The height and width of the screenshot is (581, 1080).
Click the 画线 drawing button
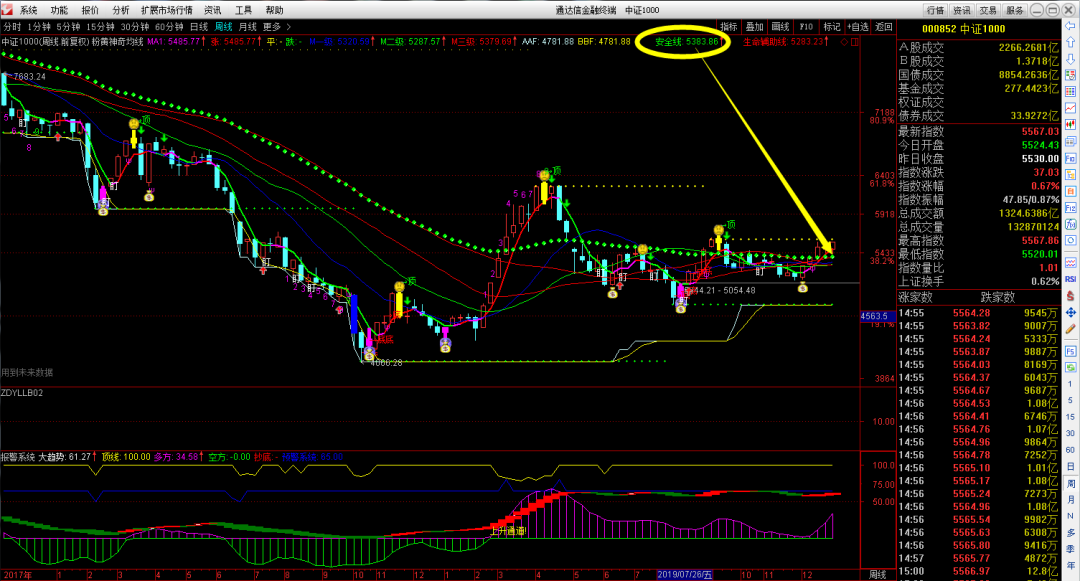point(780,27)
